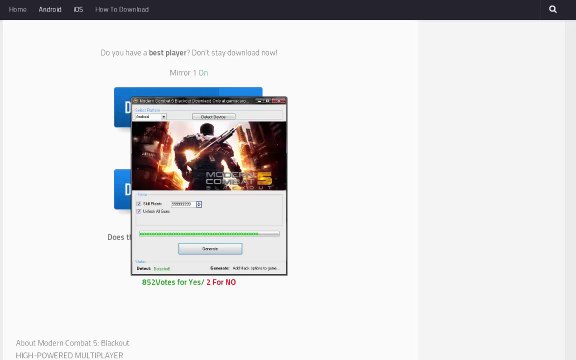Click the Modern Combat 5 banner image

[x=209, y=156]
